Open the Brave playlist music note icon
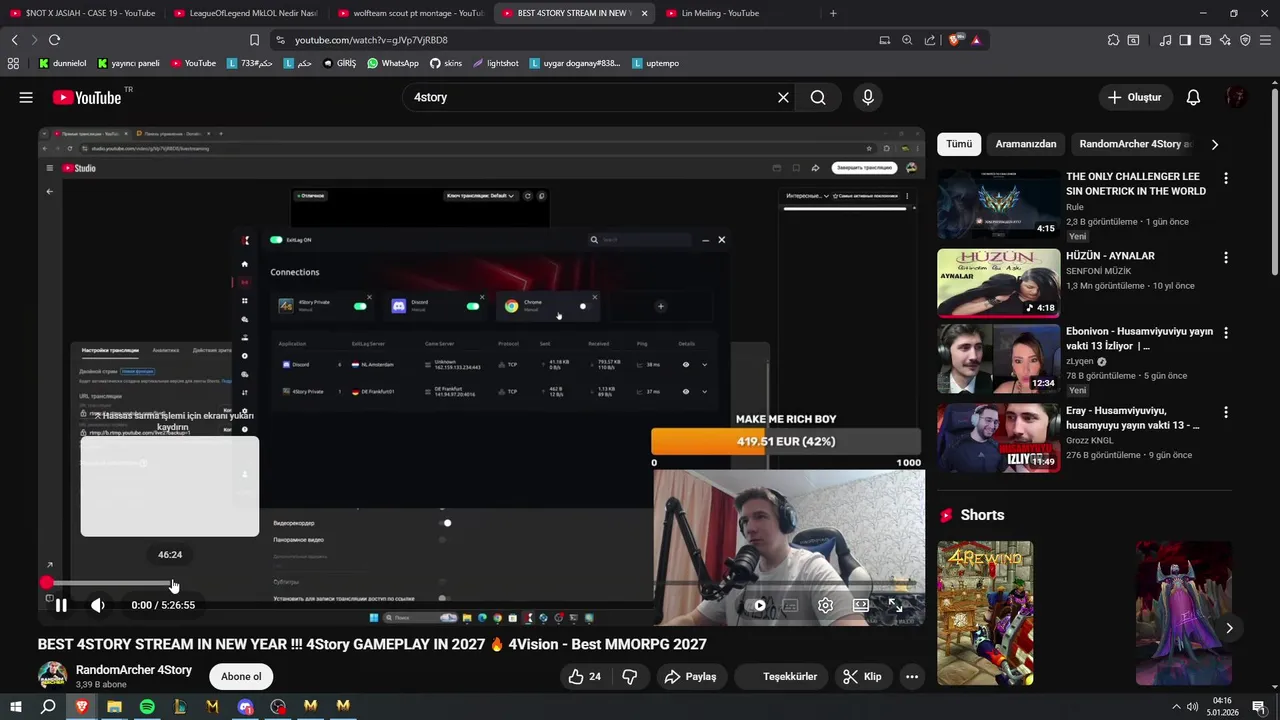This screenshot has height=720, width=1280. click(1165, 40)
